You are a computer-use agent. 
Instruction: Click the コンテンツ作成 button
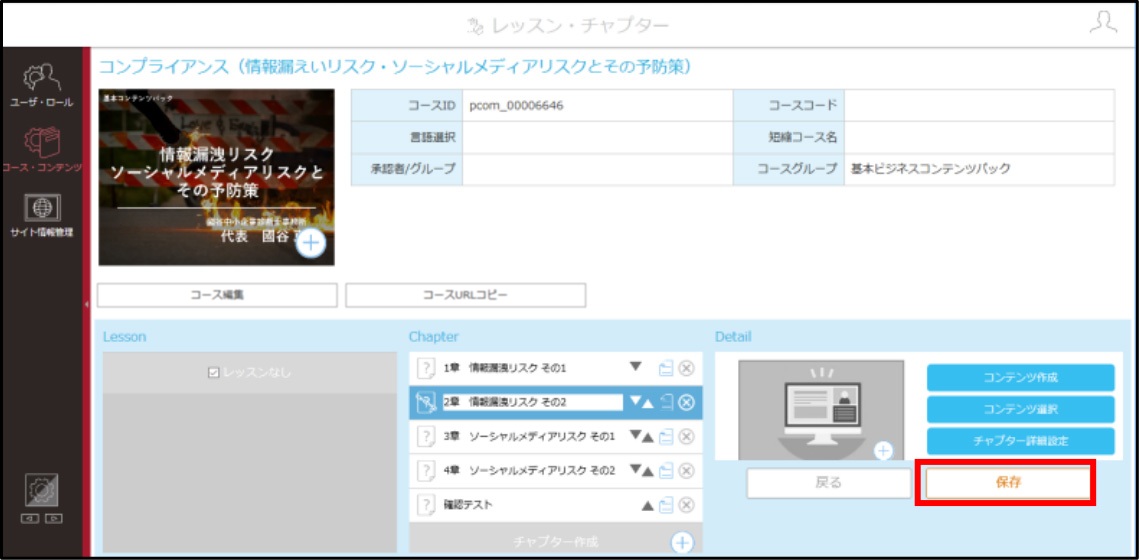(1021, 378)
